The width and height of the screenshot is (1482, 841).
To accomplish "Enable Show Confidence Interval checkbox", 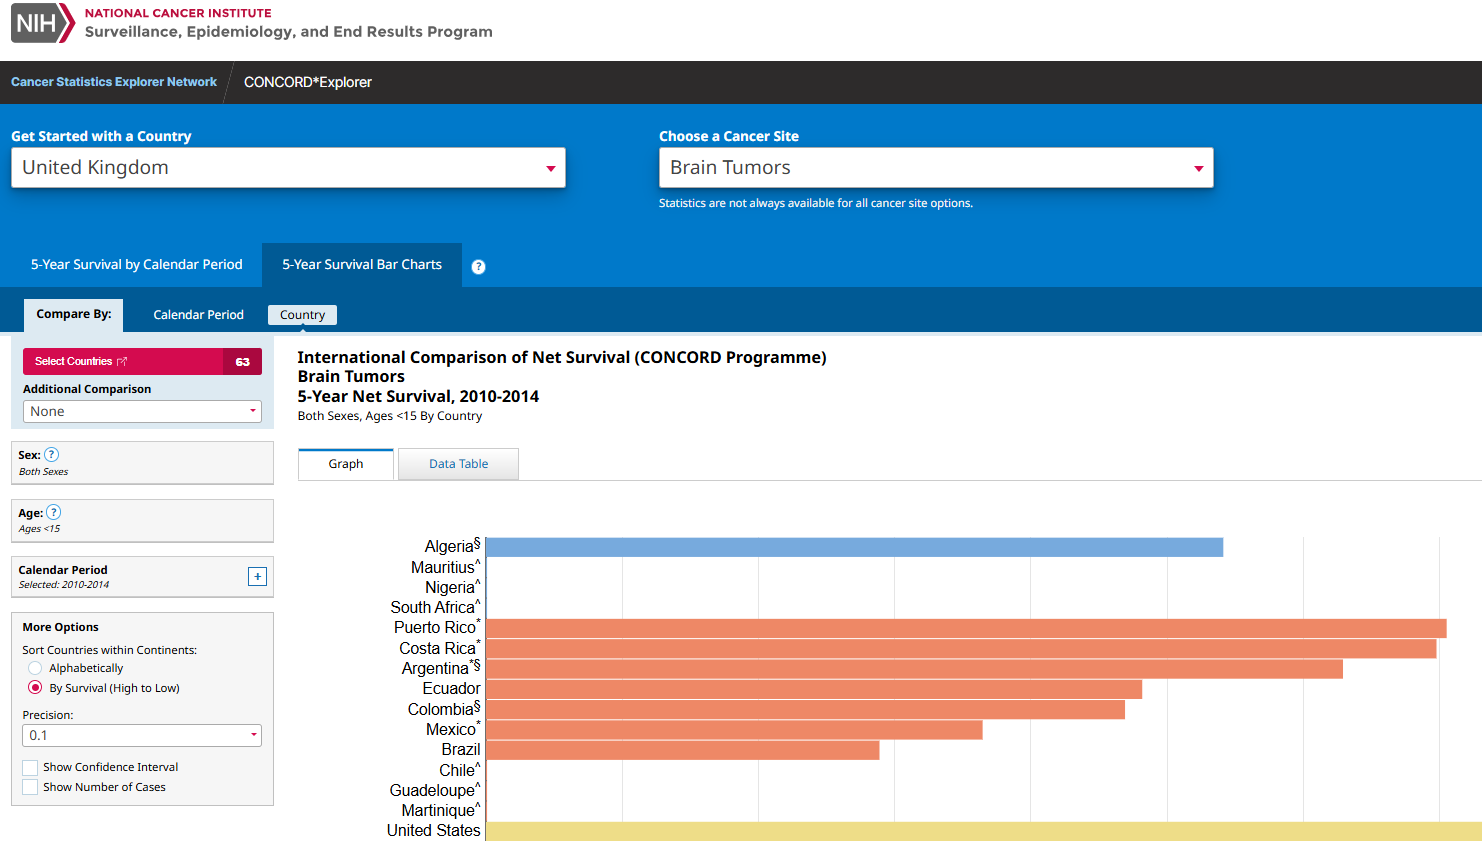I will click(31, 767).
